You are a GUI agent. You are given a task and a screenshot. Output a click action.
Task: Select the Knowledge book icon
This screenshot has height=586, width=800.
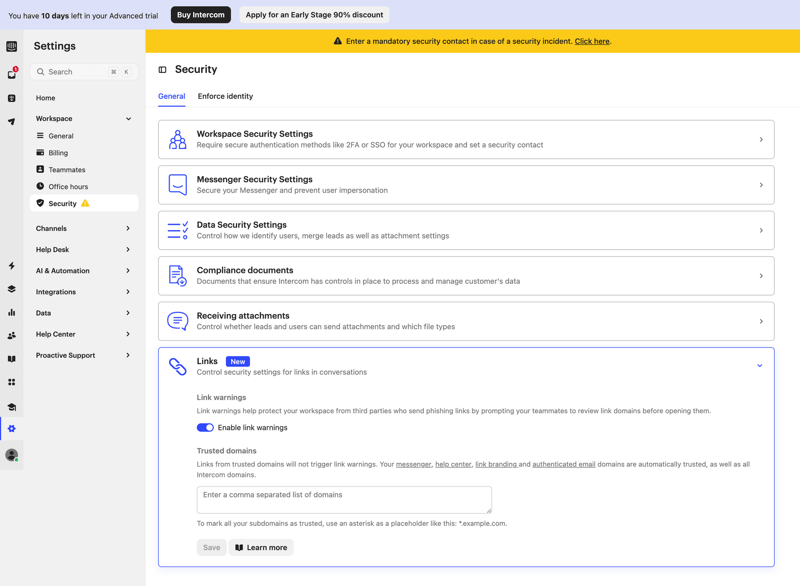pyautogui.click(x=13, y=356)
